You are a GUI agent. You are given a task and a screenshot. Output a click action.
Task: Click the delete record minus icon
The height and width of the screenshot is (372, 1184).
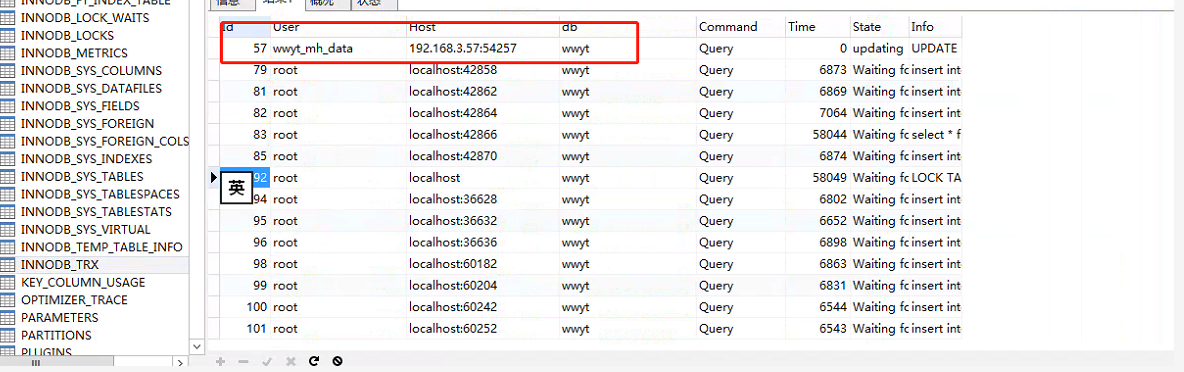click(243, 361)
